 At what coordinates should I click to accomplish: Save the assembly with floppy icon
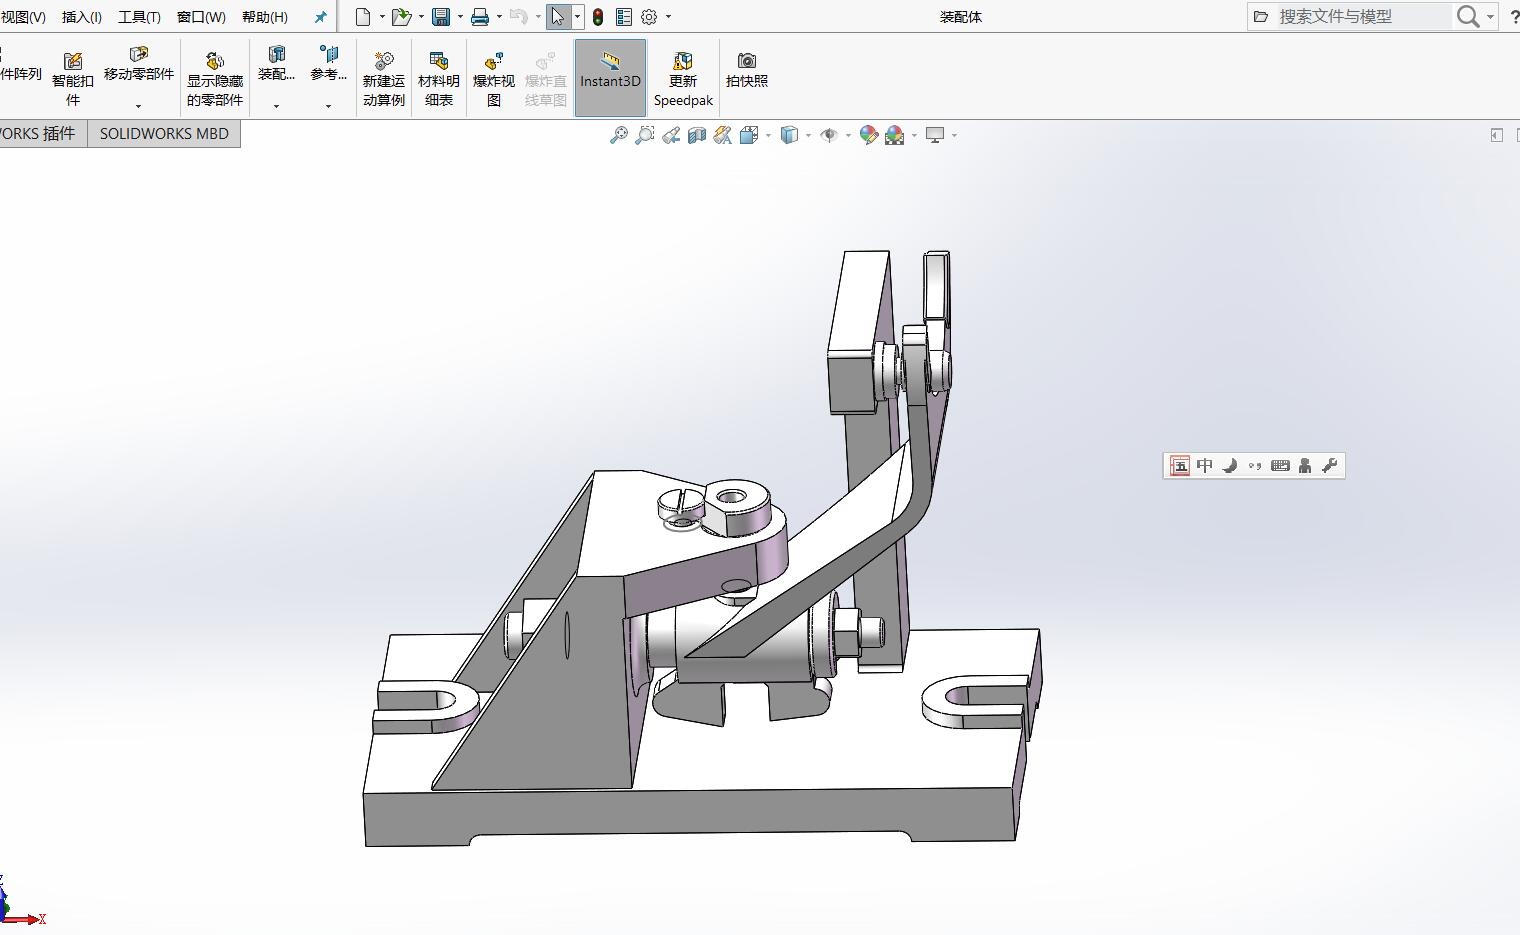point(441,17)
